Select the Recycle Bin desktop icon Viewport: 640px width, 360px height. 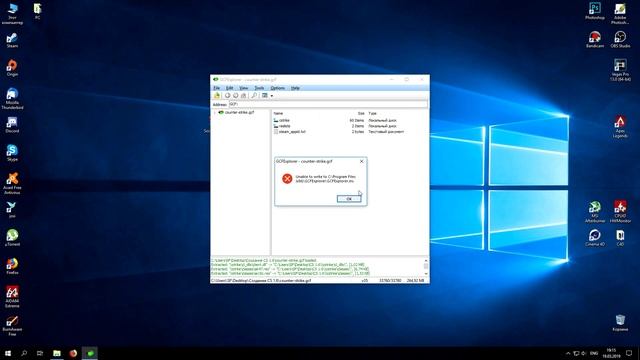pyautogui.click(x=620, y=322)
